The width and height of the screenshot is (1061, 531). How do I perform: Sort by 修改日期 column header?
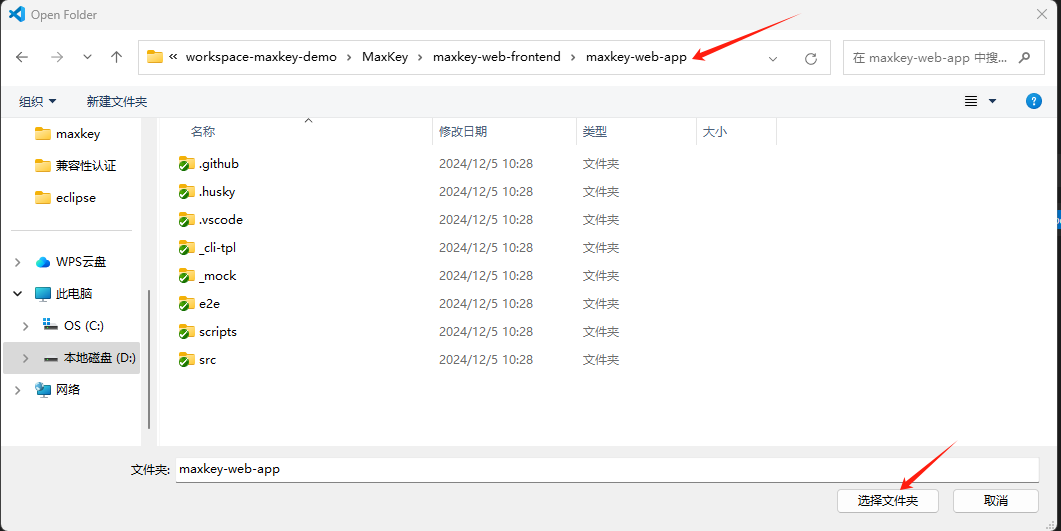point(463,132)
